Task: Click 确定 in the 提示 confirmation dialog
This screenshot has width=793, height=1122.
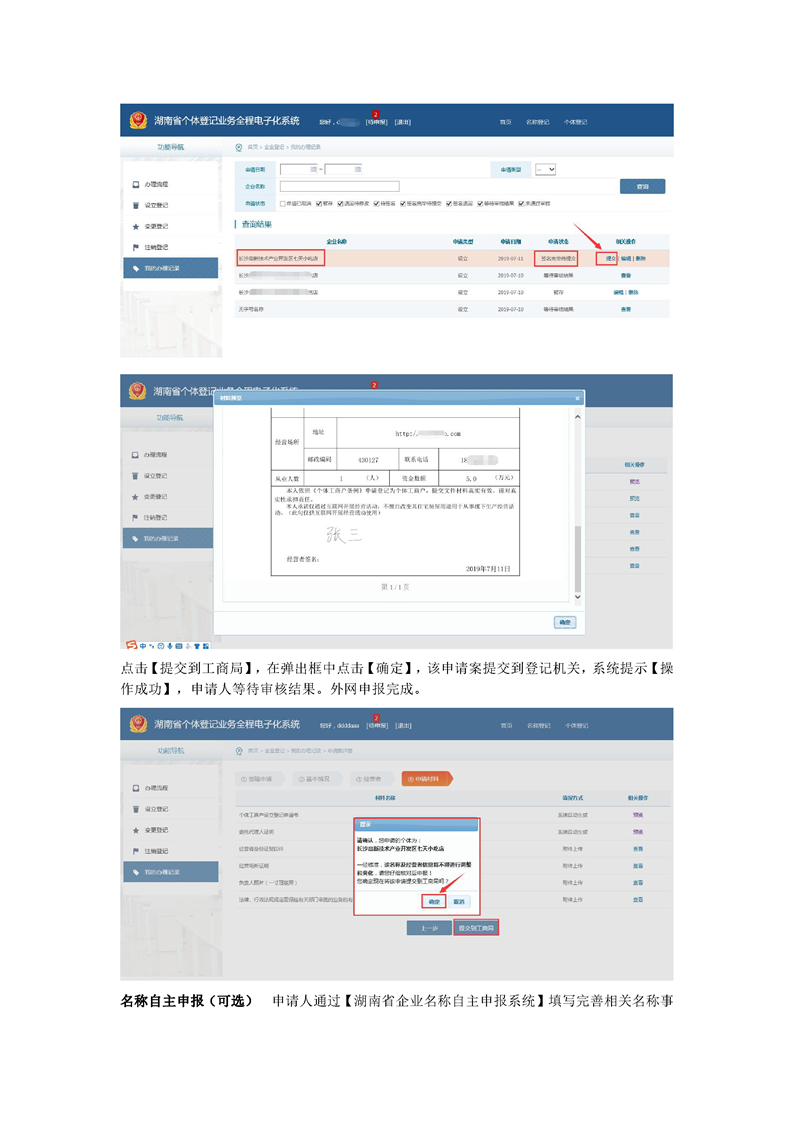Action: [x=433, y=901]
